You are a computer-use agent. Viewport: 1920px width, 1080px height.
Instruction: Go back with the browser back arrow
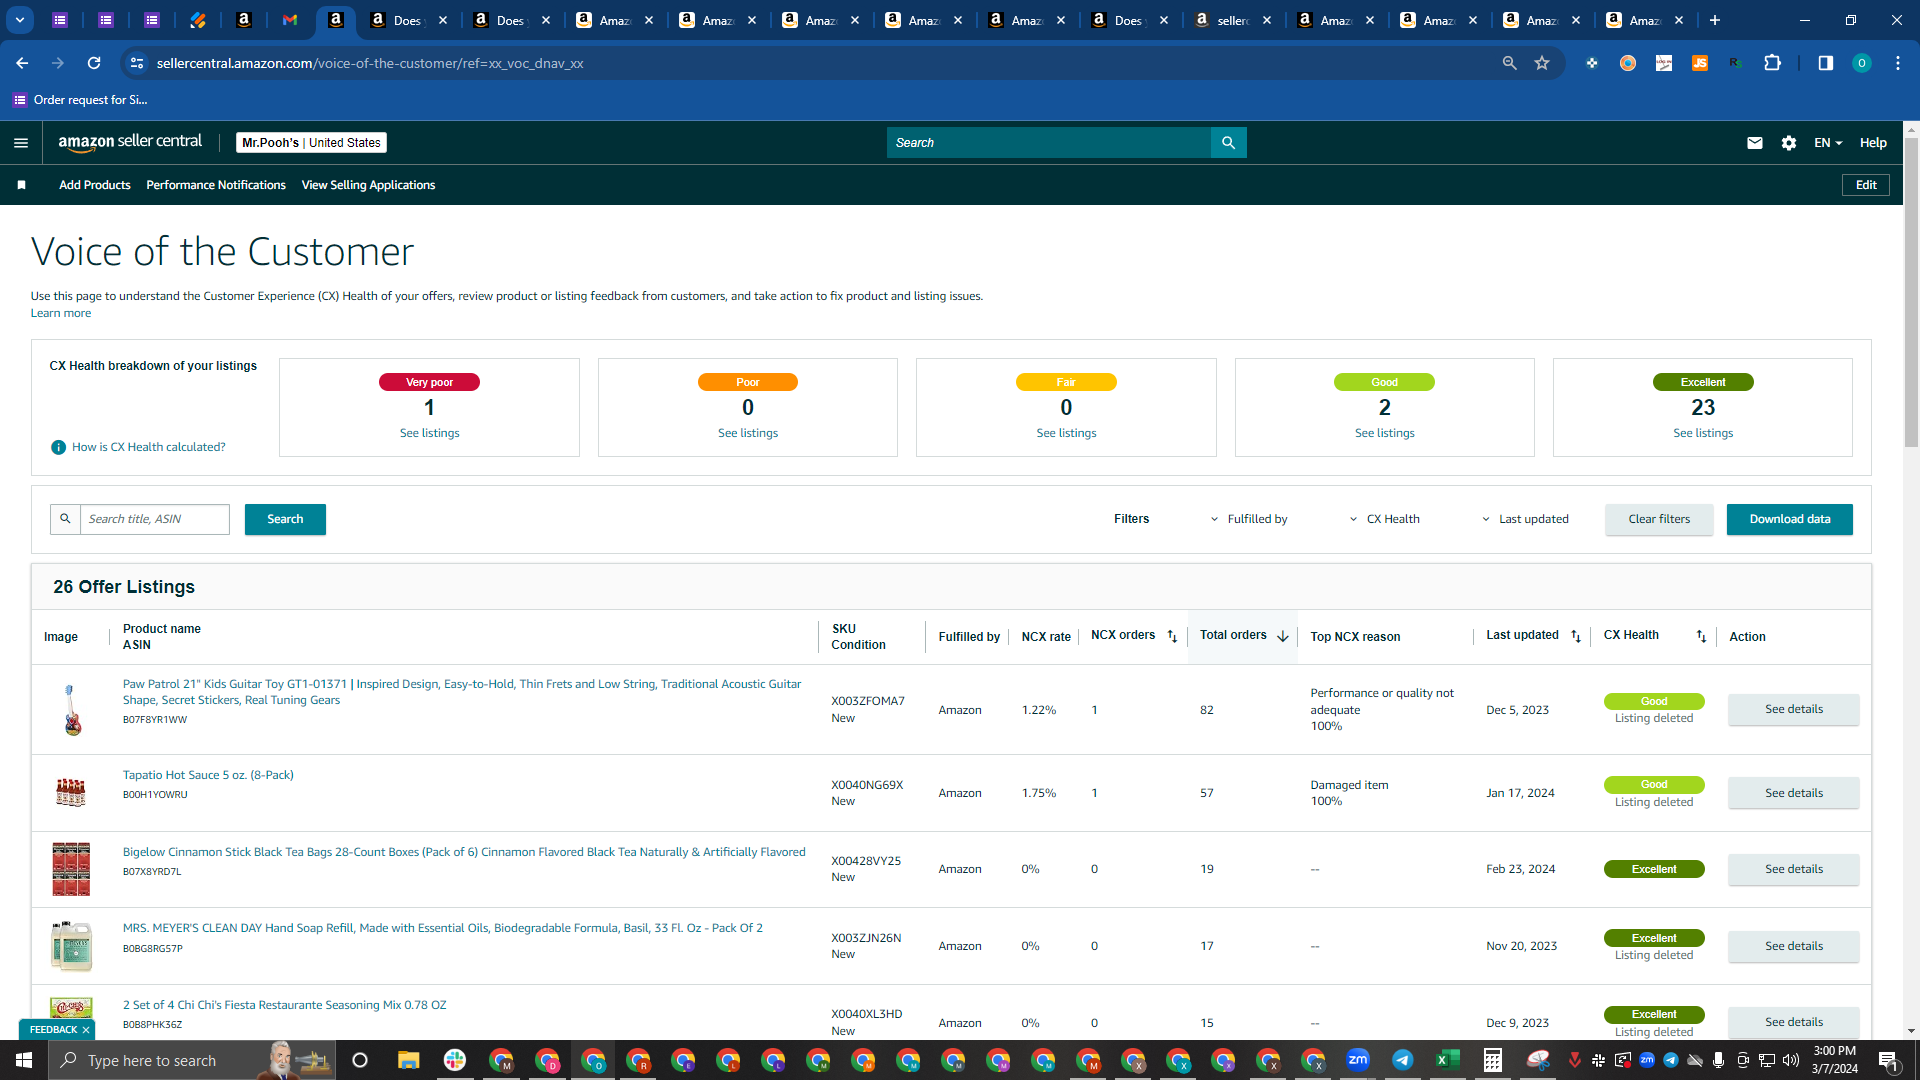(22, 63)
